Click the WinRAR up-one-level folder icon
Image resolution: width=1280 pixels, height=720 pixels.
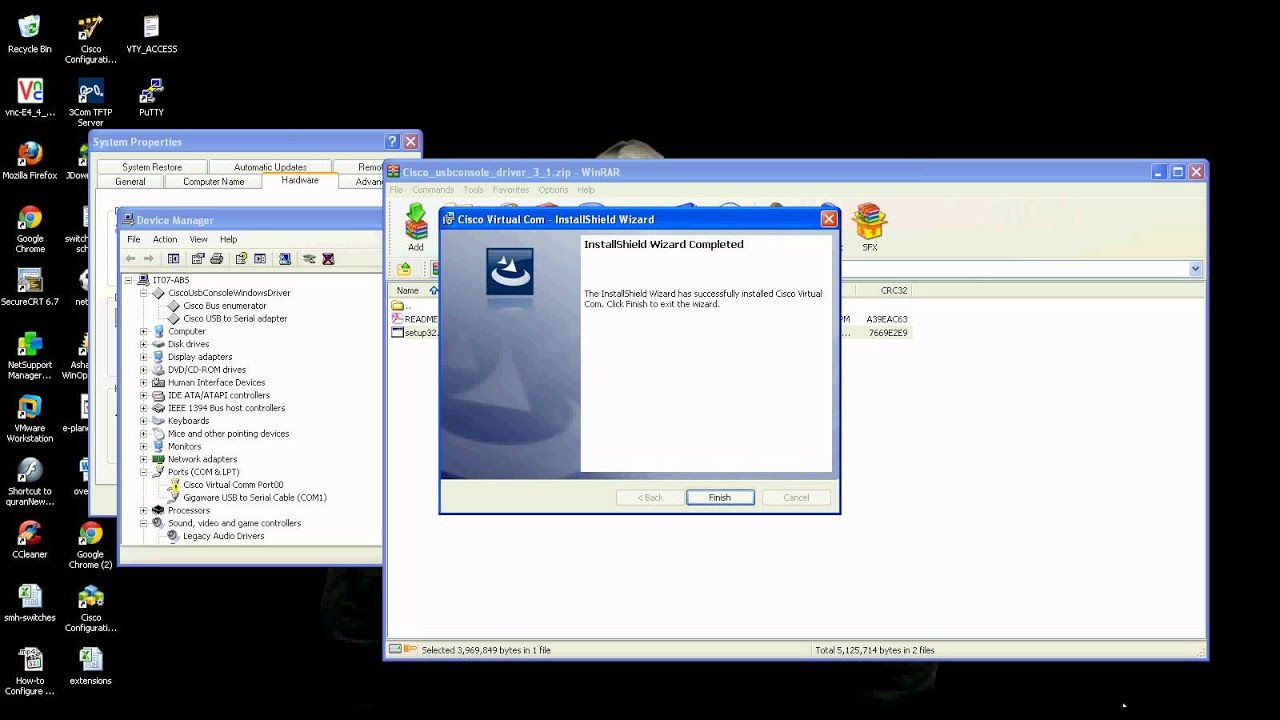tap(404, 269)
